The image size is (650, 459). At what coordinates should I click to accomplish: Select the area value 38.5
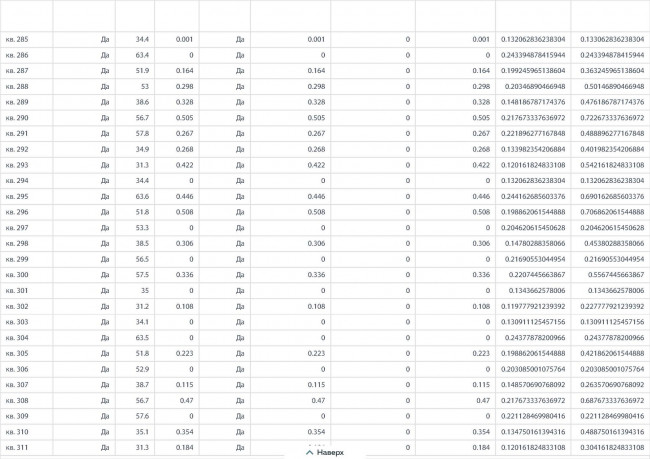(x=142, y=243)
